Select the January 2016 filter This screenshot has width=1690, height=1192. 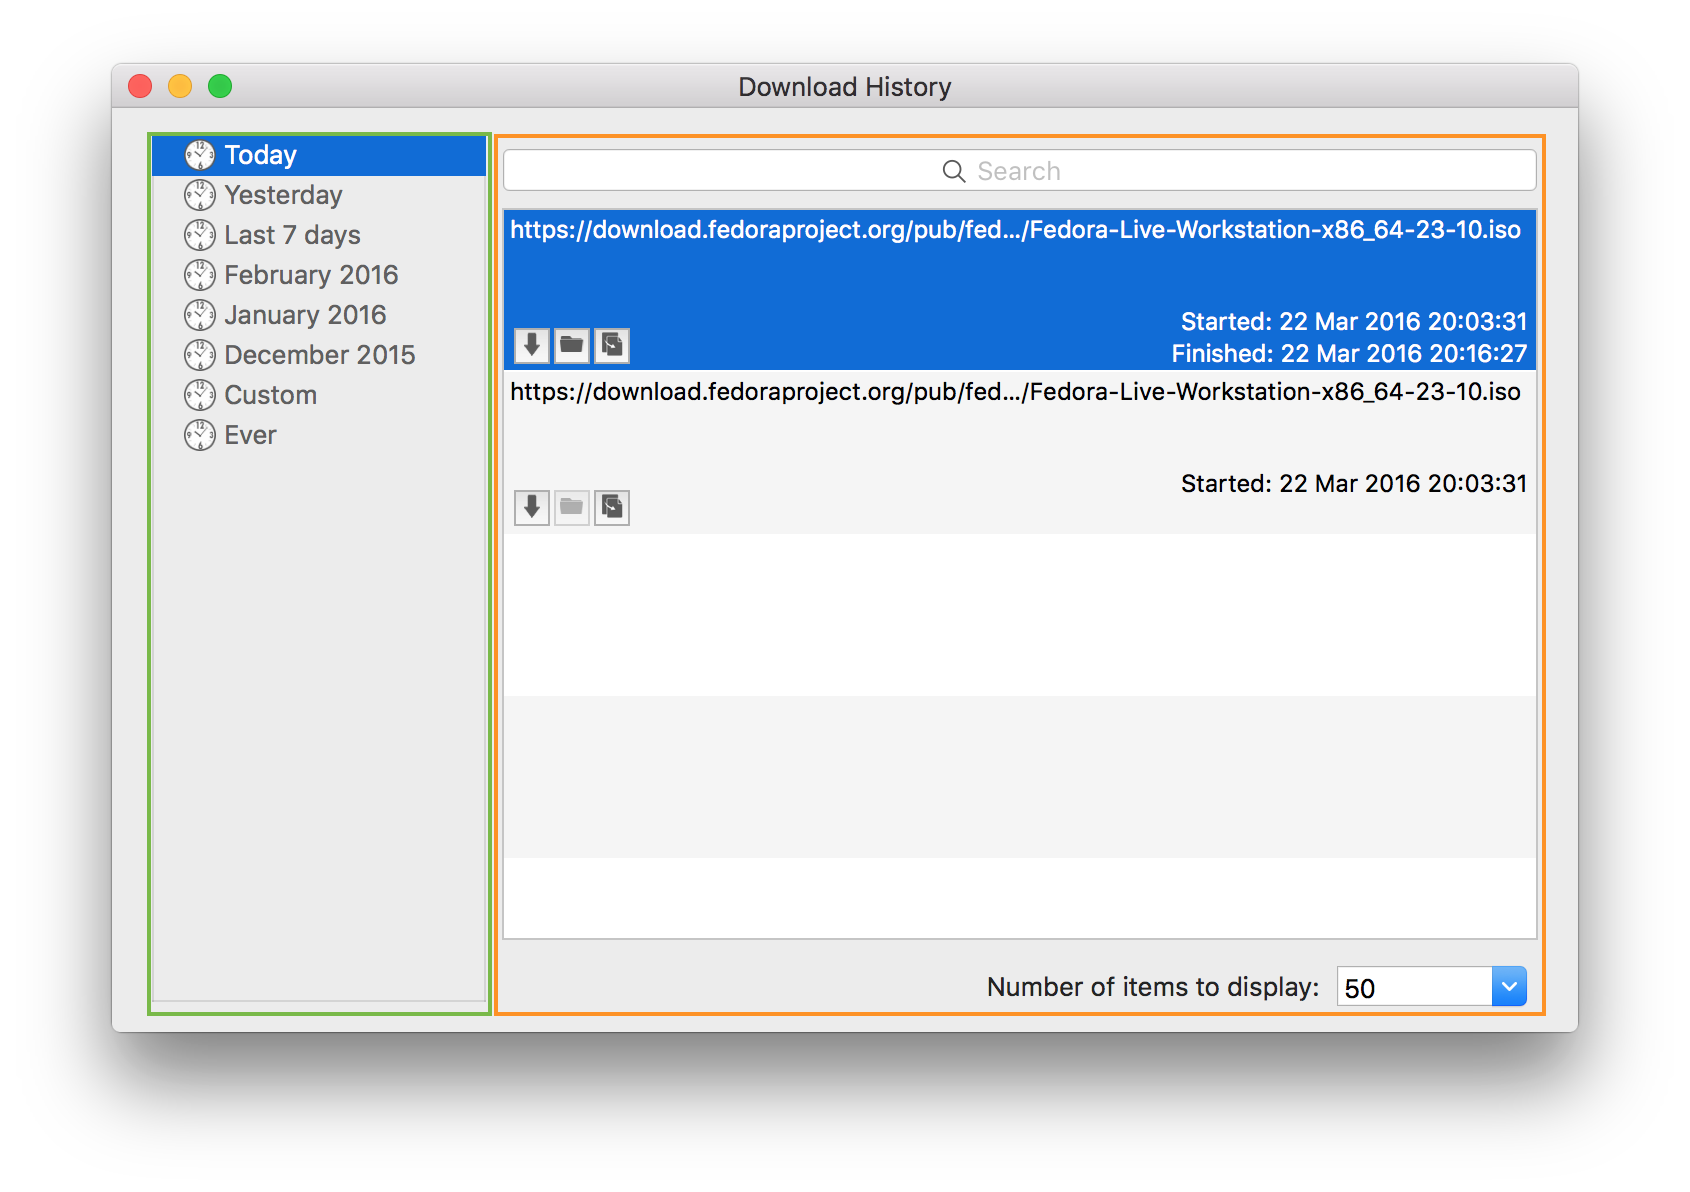coord(304,314)
